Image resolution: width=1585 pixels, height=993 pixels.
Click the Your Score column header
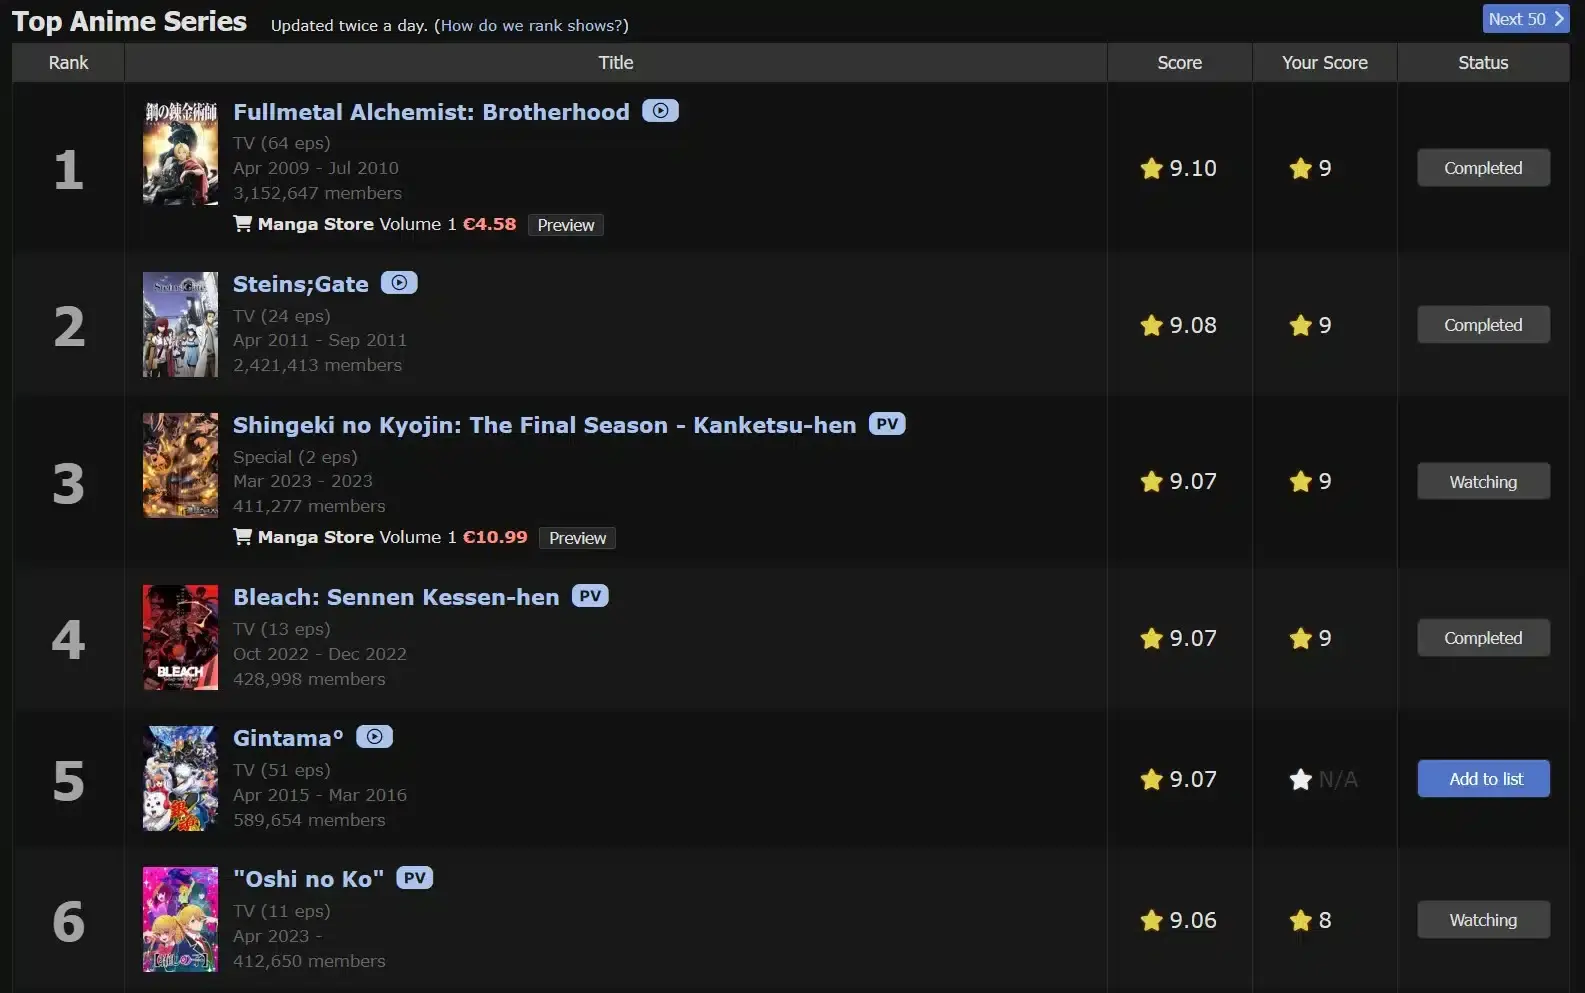click(1325, 62)
